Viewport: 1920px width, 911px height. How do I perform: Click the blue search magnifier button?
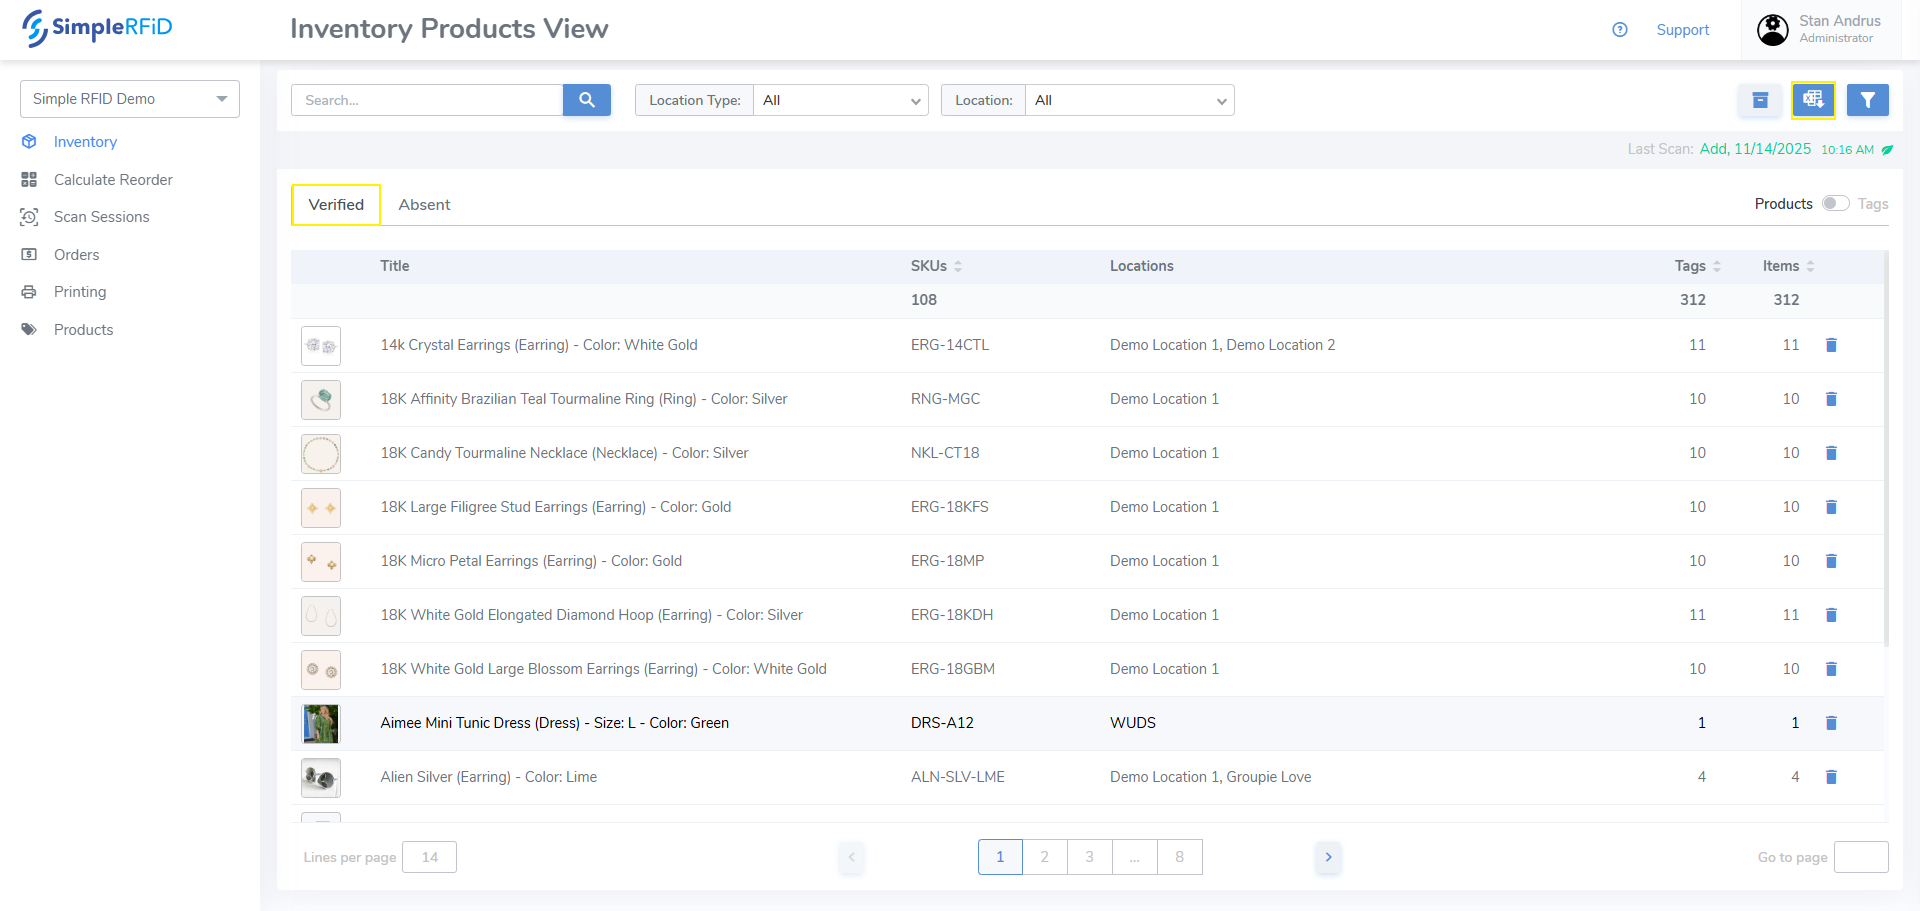click(x=586, y=100)
